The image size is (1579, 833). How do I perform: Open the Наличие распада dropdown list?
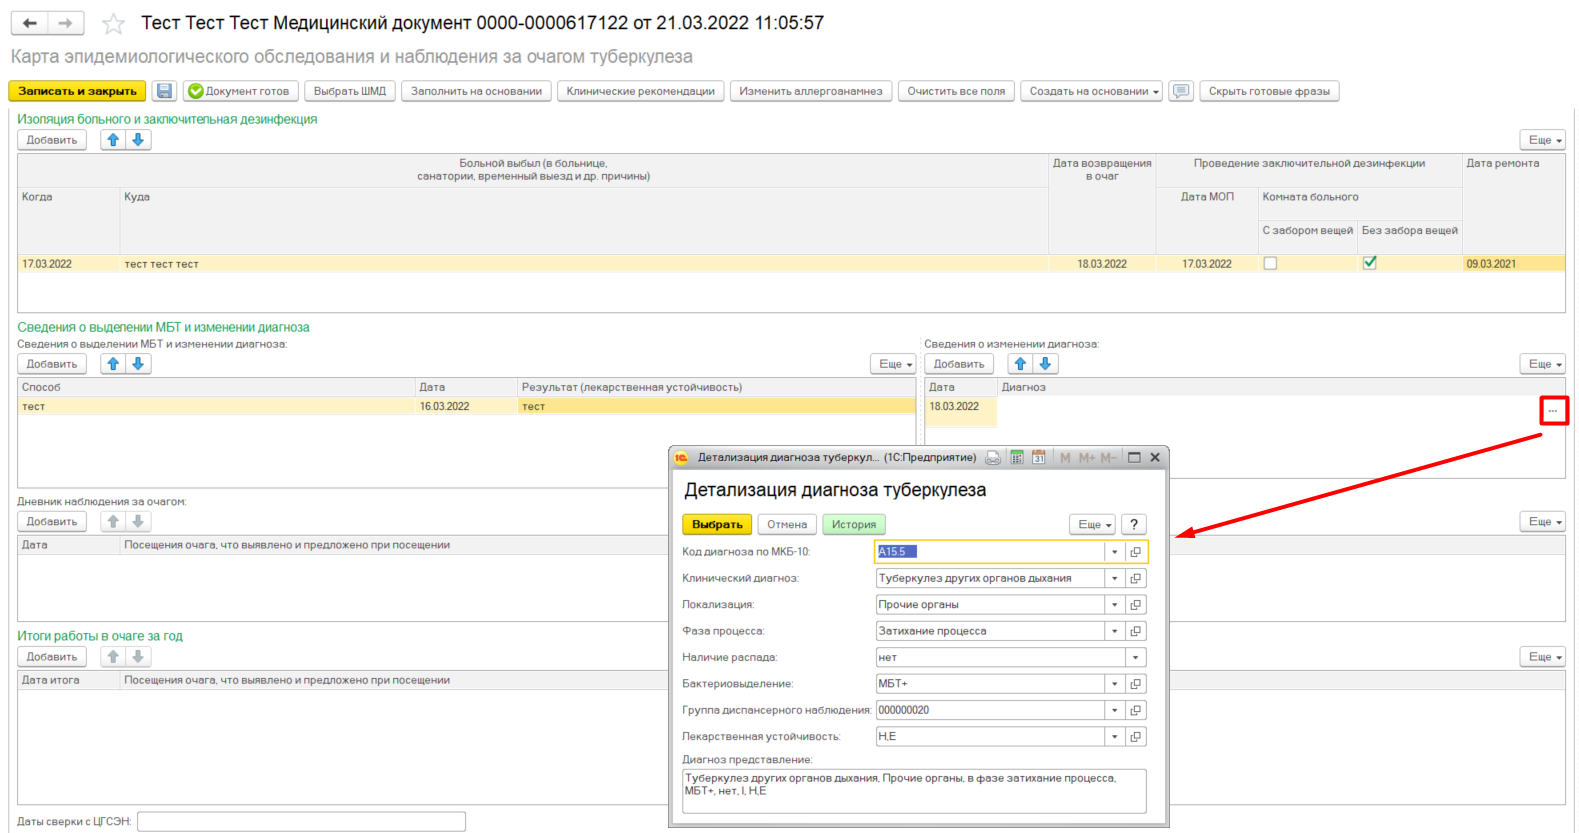point(1135,658)
